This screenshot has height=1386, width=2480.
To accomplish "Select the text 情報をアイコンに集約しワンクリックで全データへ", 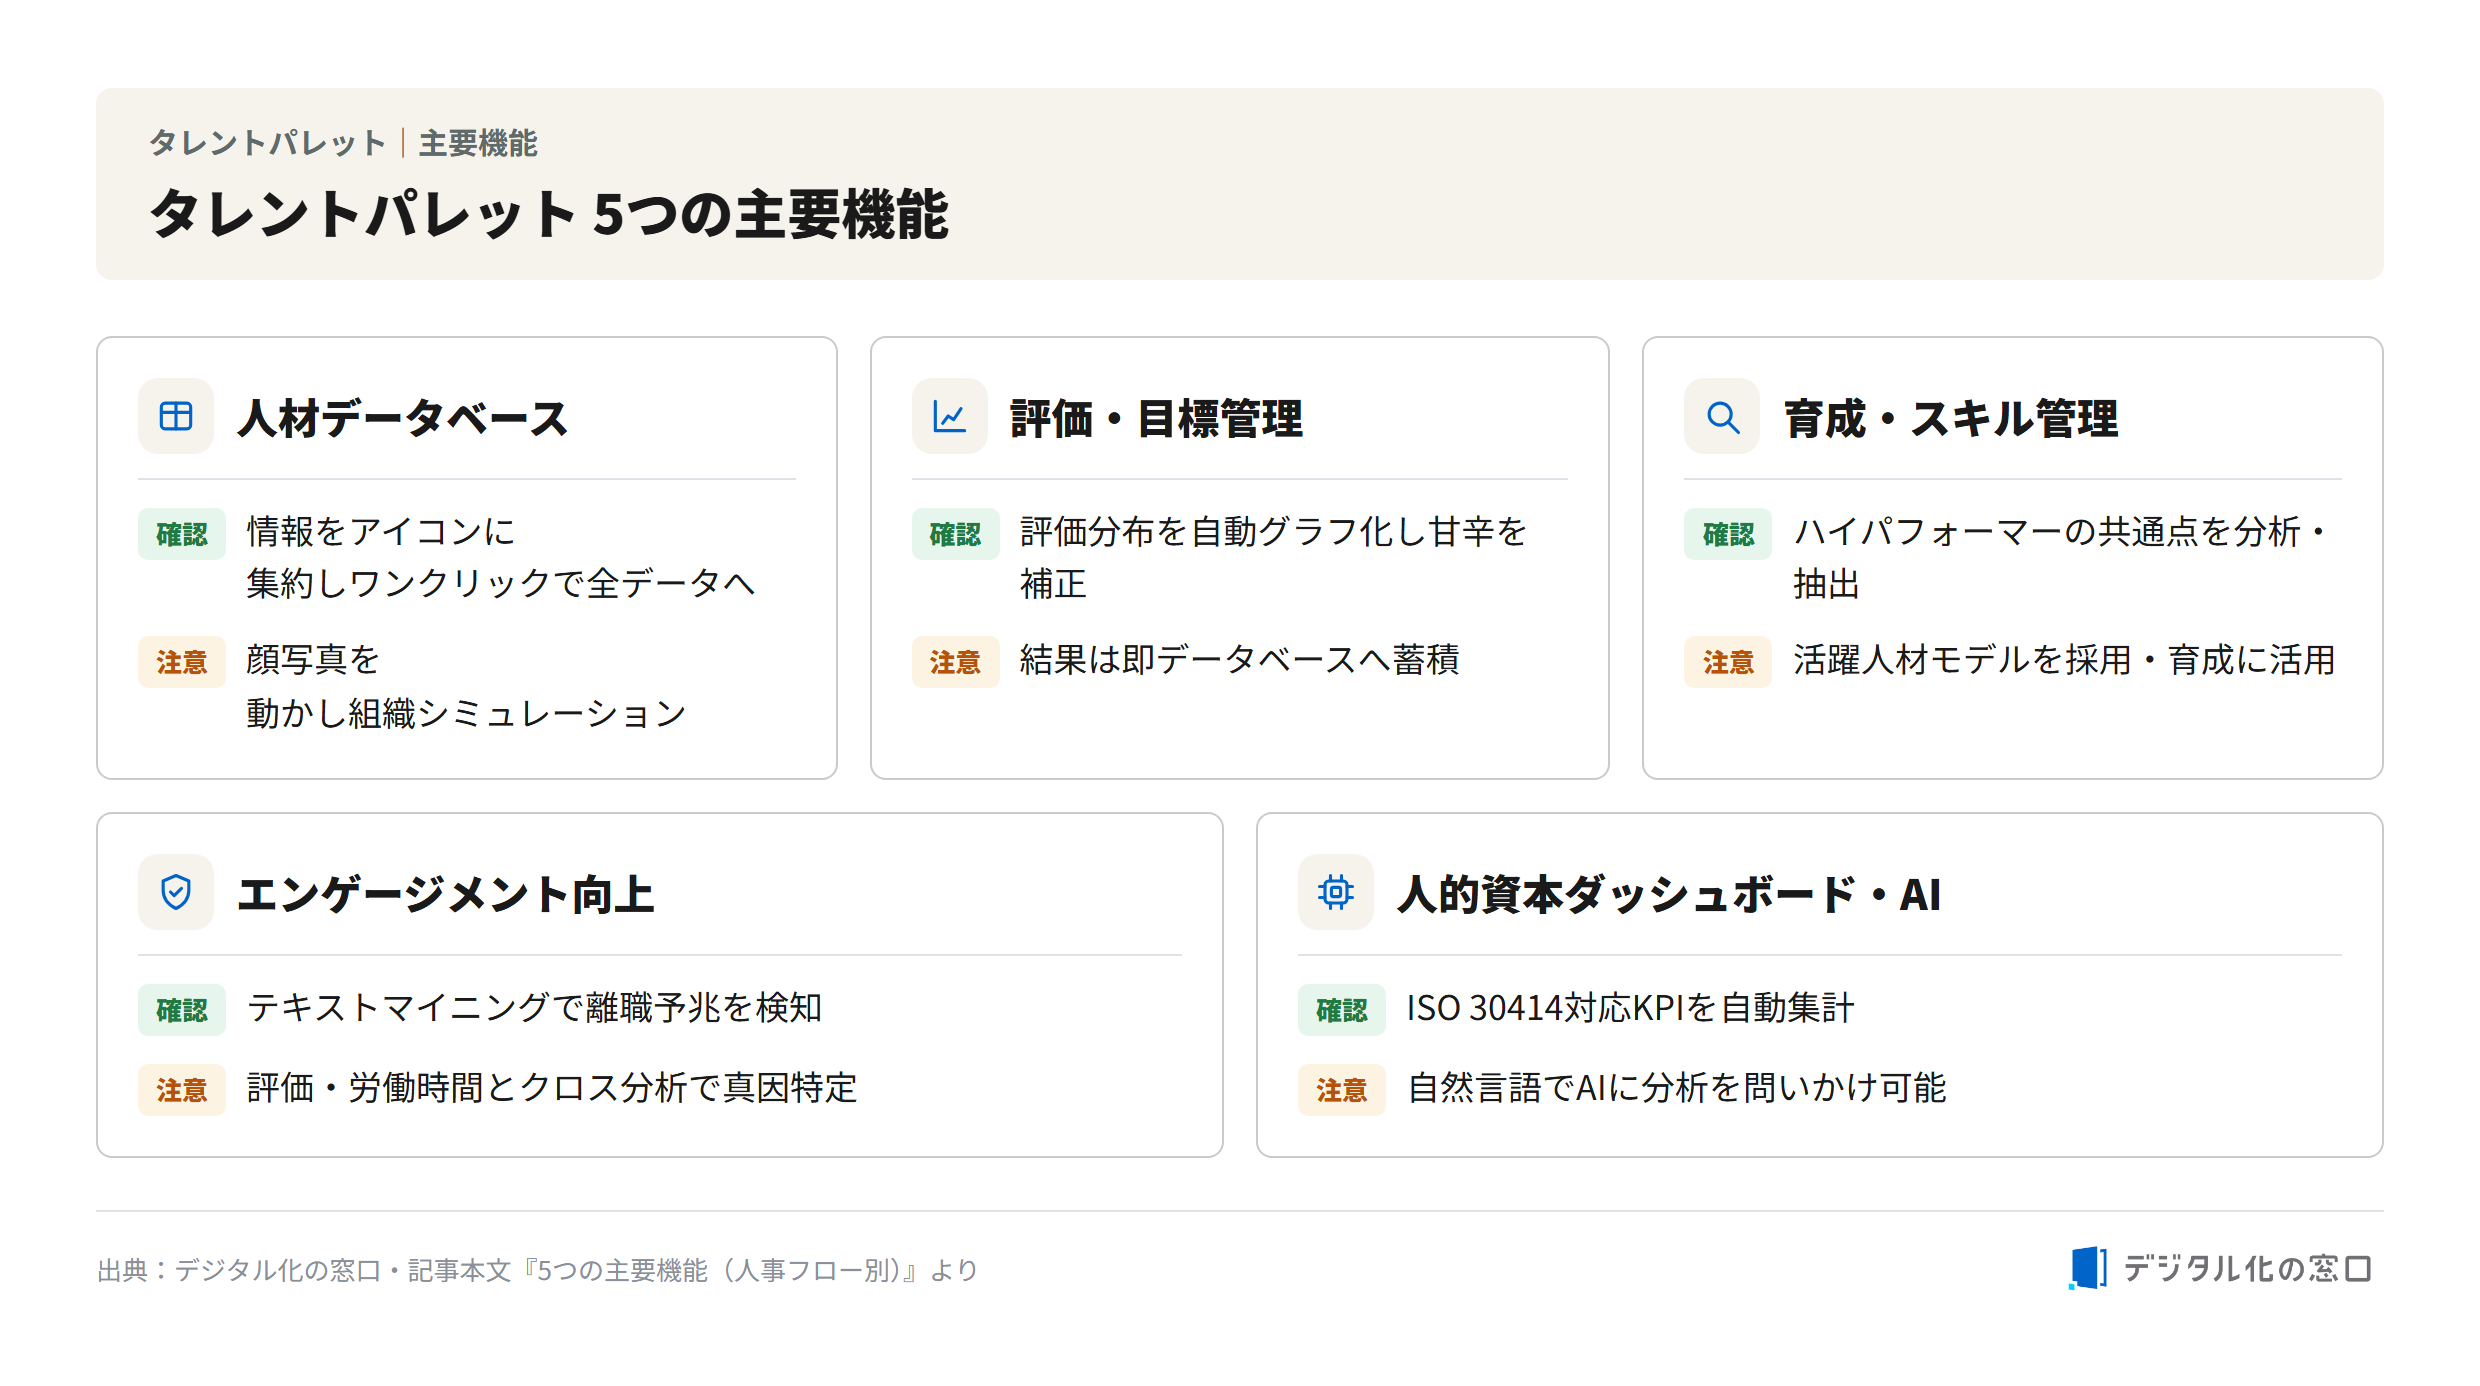I will click(x=501, y=557).
